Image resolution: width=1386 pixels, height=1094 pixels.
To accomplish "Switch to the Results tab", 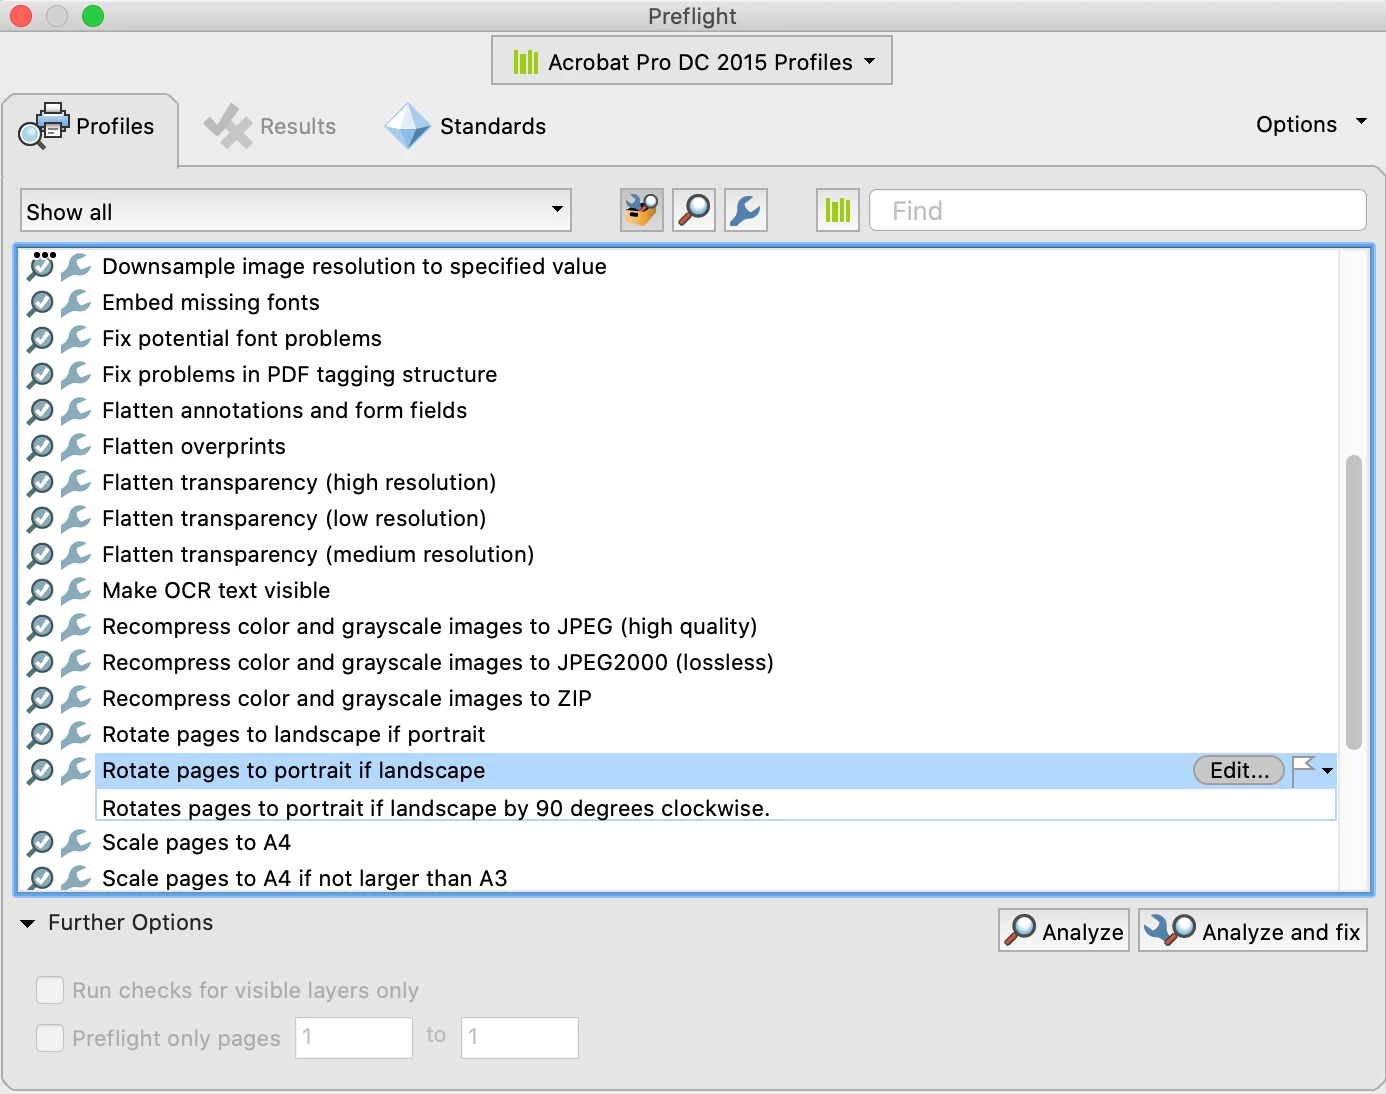I will pyautogui.click(x=270, y=126).
